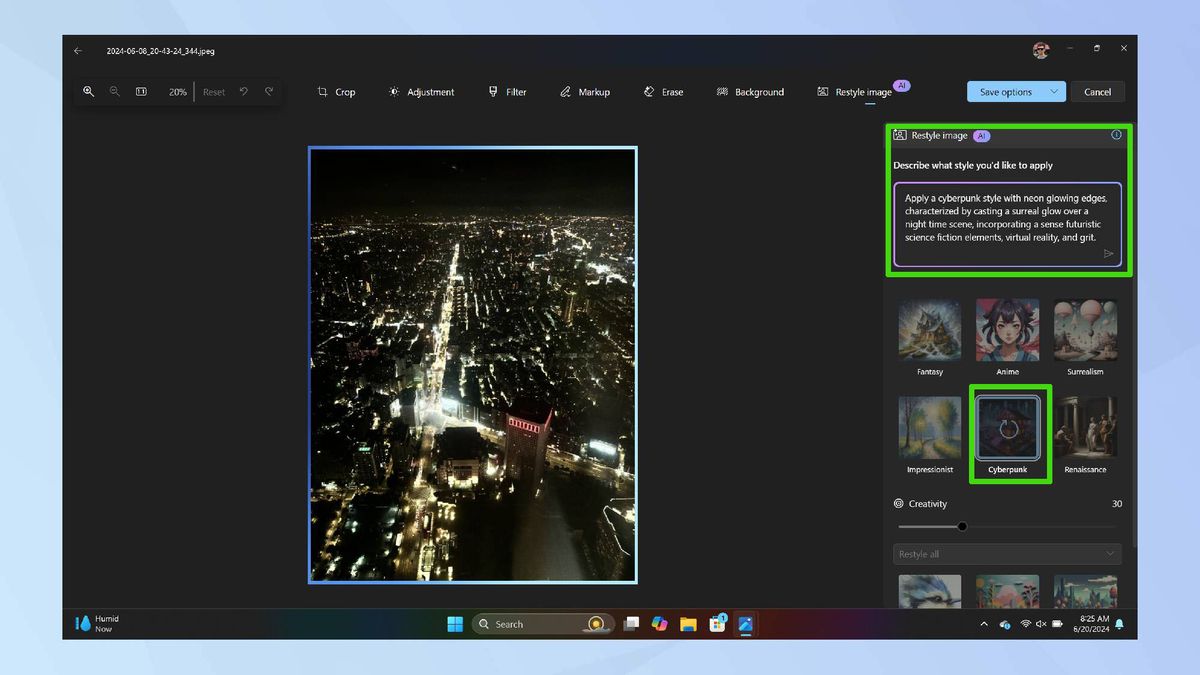Screen dimensions: 1200x675
Task: Select the Filter tab
Action: point(507,92)
